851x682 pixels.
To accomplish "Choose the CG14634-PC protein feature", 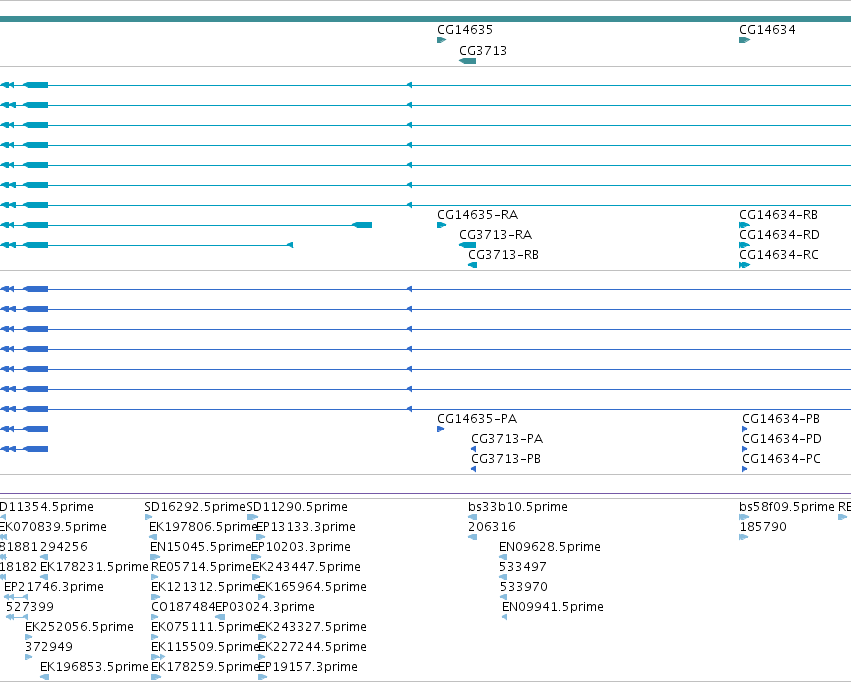I will point(745,469).
